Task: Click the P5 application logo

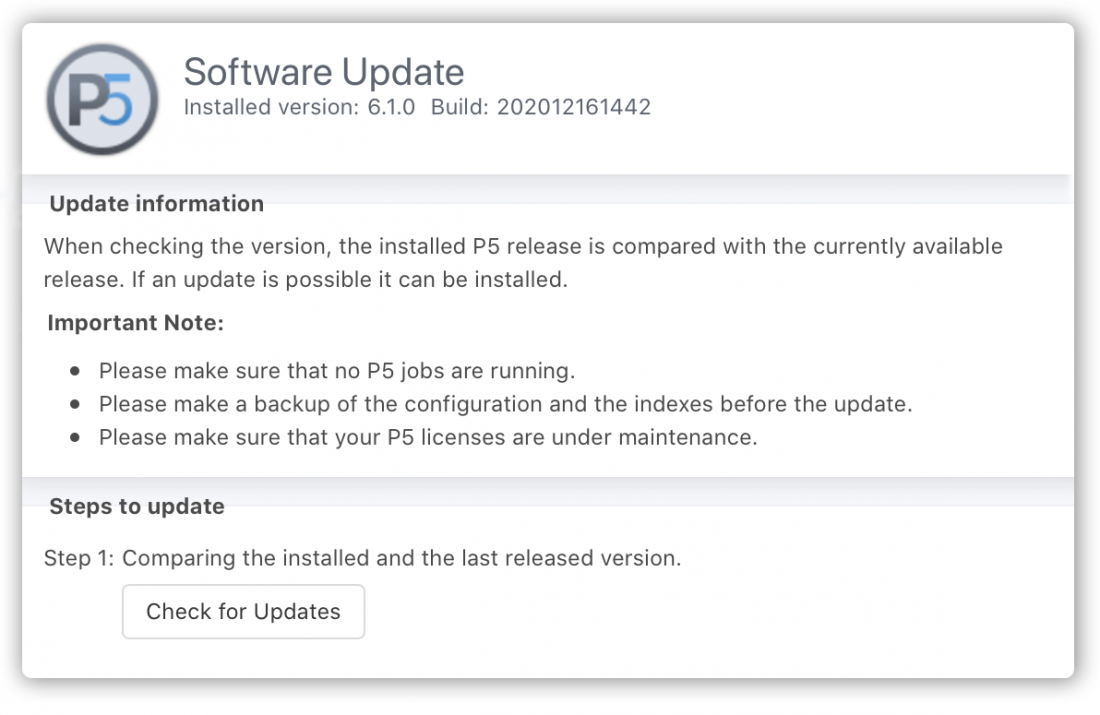Action: (102, 100)
